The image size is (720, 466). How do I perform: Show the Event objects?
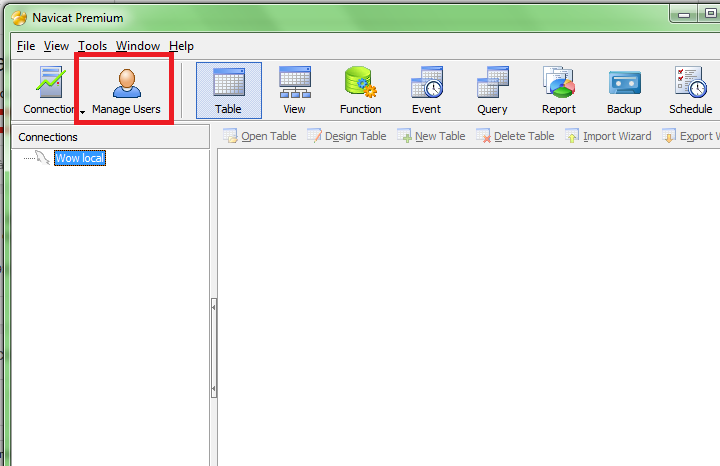pos(427,90)
